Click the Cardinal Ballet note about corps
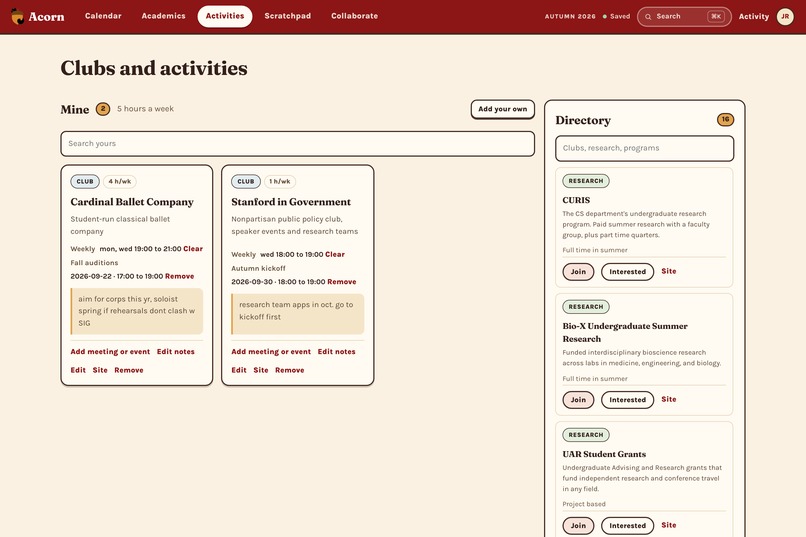The width and height of the screenshot is (806, 537). (137, 311)
